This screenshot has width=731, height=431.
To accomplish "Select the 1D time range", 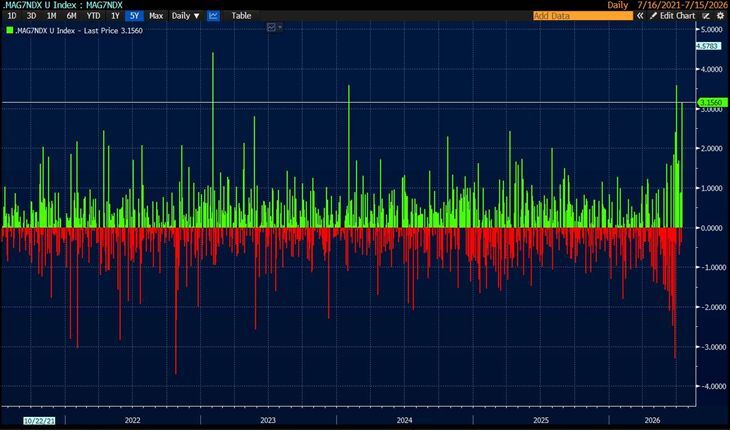I will (12, 16).
